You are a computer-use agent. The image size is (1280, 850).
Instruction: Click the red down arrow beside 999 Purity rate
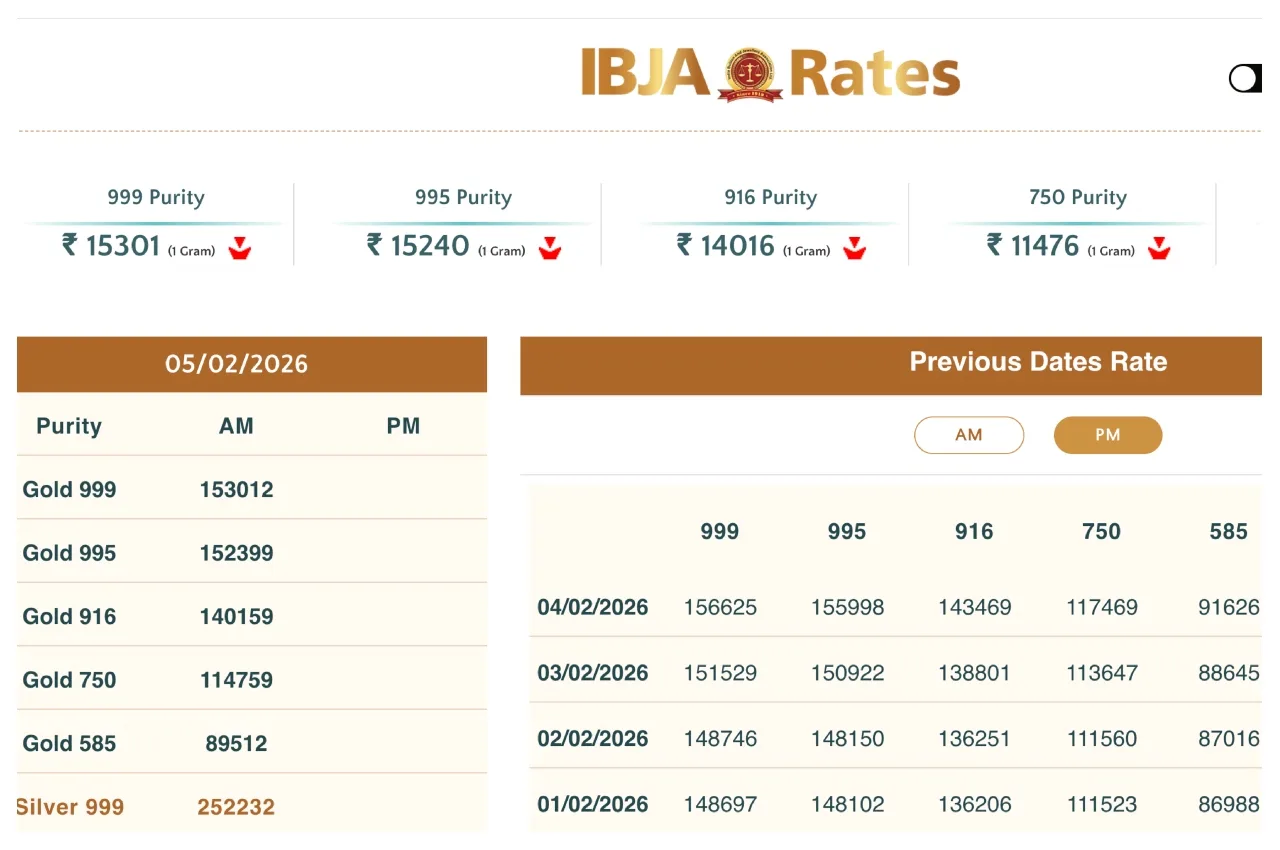[x=239, y=247]
